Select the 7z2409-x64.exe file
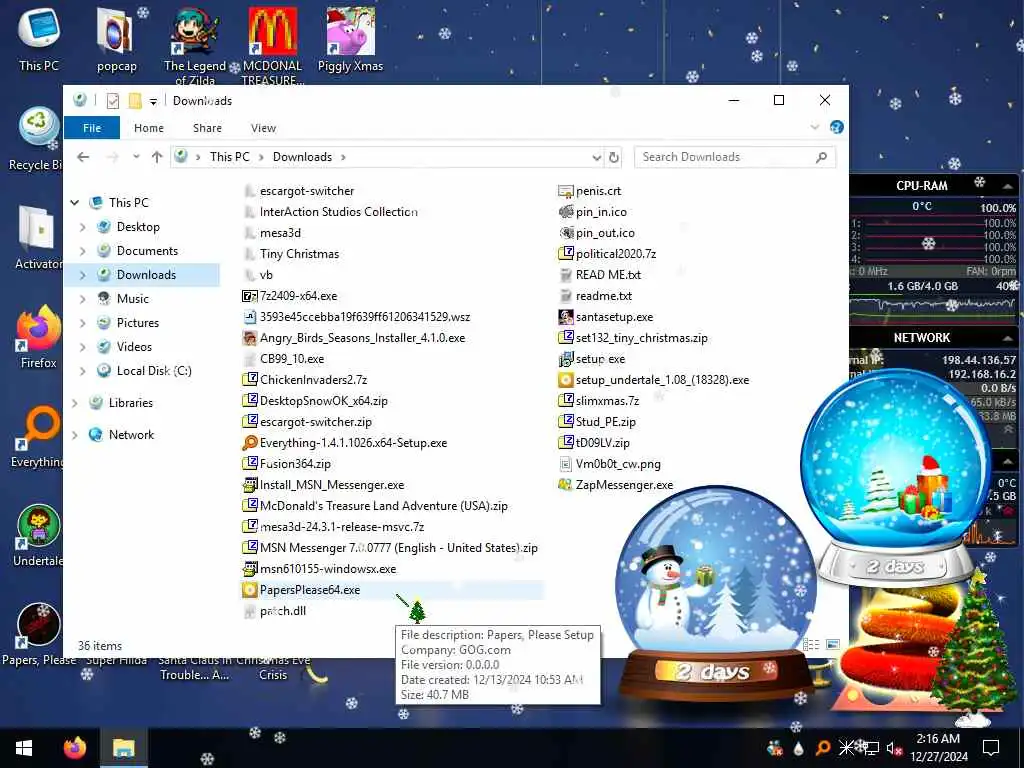 (290, 296)
